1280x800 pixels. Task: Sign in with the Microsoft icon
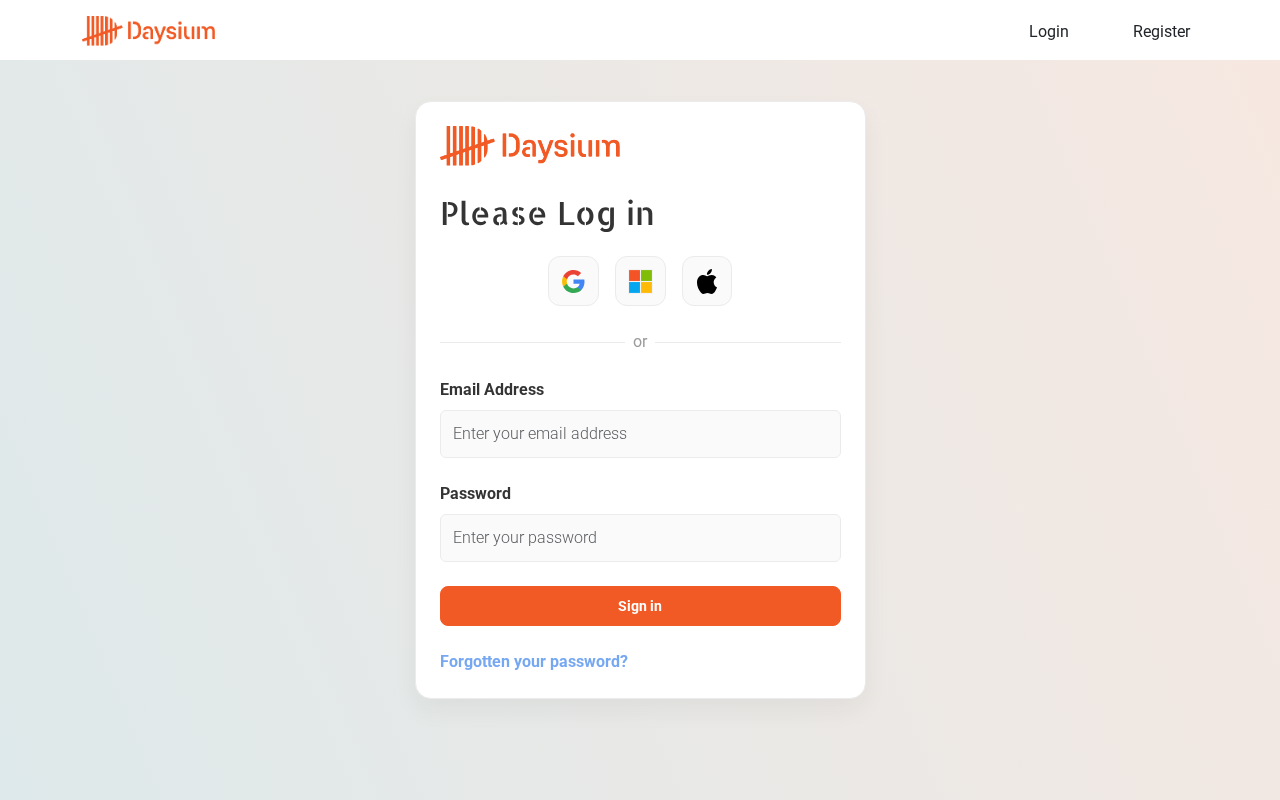(x=640, y=281)
